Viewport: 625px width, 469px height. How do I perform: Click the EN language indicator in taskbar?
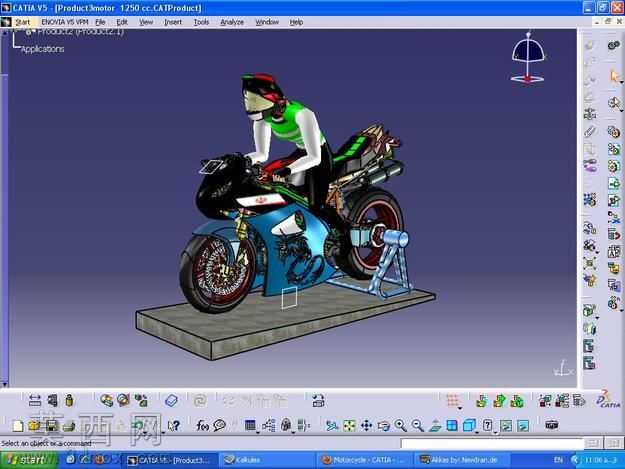point(558,460)
